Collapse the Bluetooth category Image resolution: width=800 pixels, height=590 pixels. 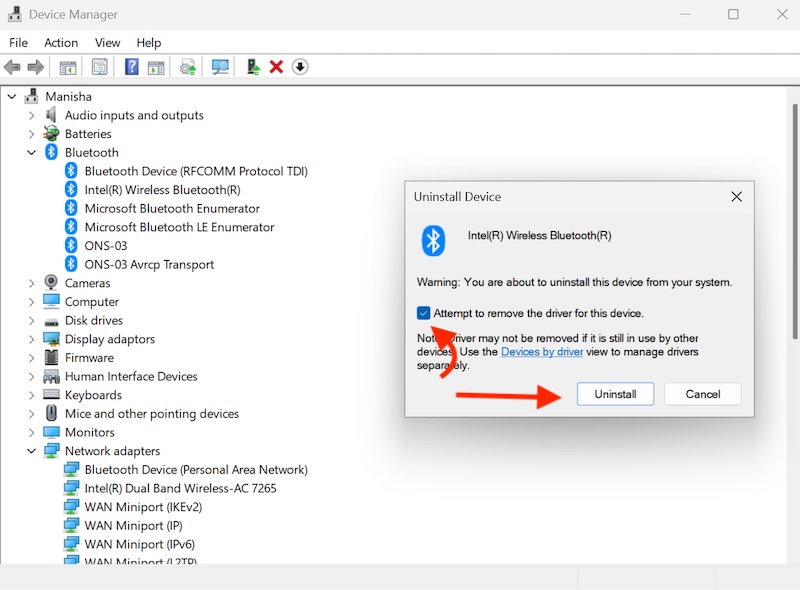32,152
